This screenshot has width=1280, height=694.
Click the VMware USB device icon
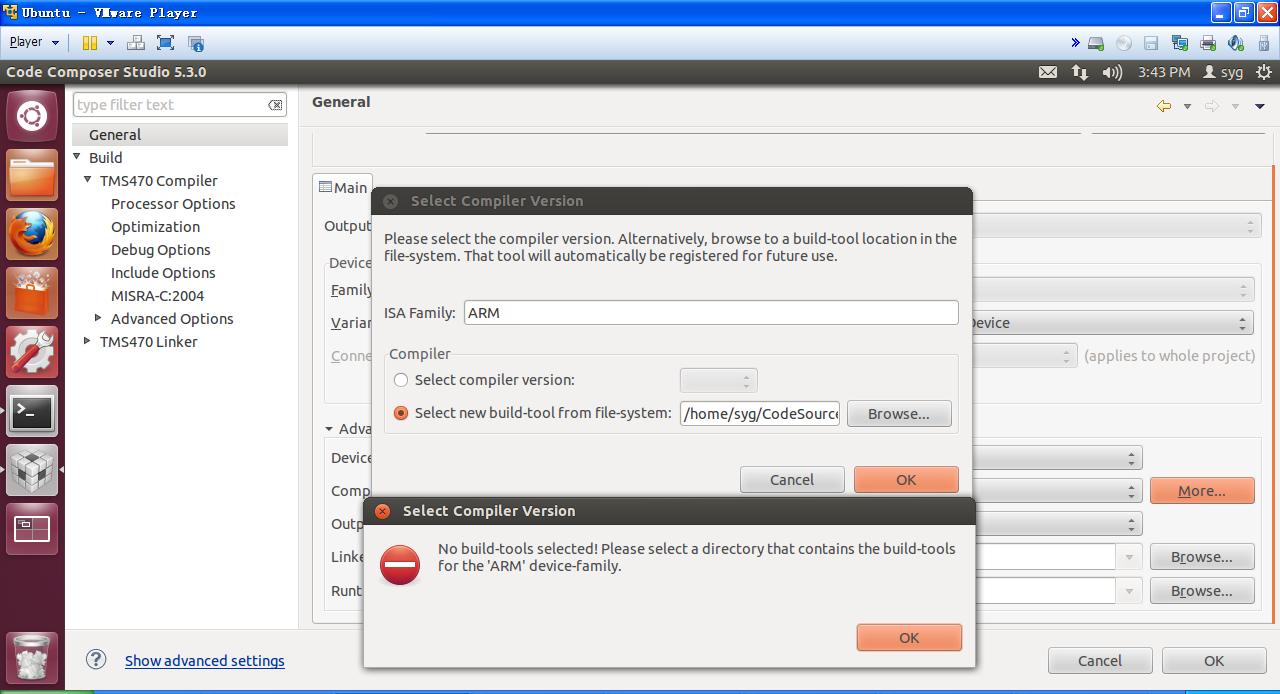[1264, 43]
